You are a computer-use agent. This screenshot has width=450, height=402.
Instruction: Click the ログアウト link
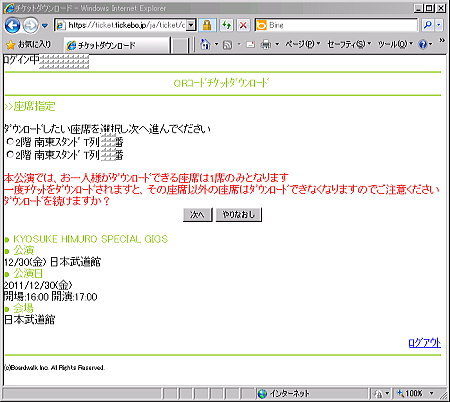(425, 343)
